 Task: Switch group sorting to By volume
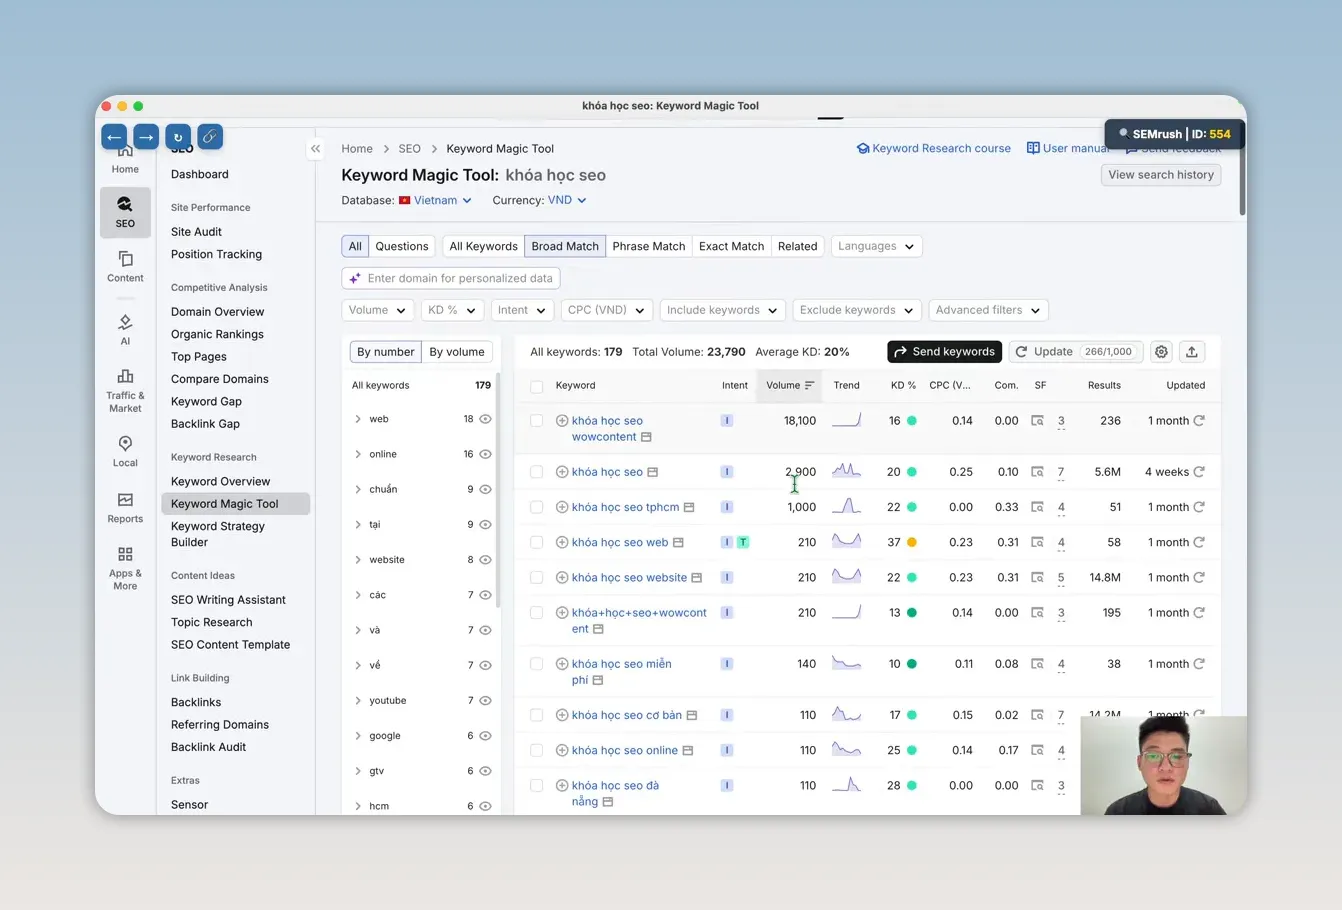pyautogui.click(x=457, y=352)
